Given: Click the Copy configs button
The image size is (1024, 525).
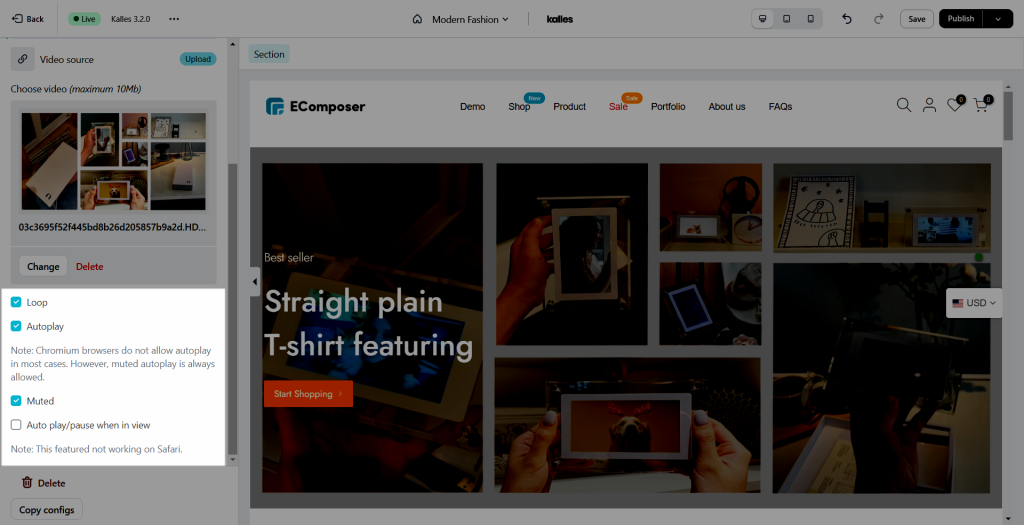Looking at the screenshot, I should click(x=46, y=510).
